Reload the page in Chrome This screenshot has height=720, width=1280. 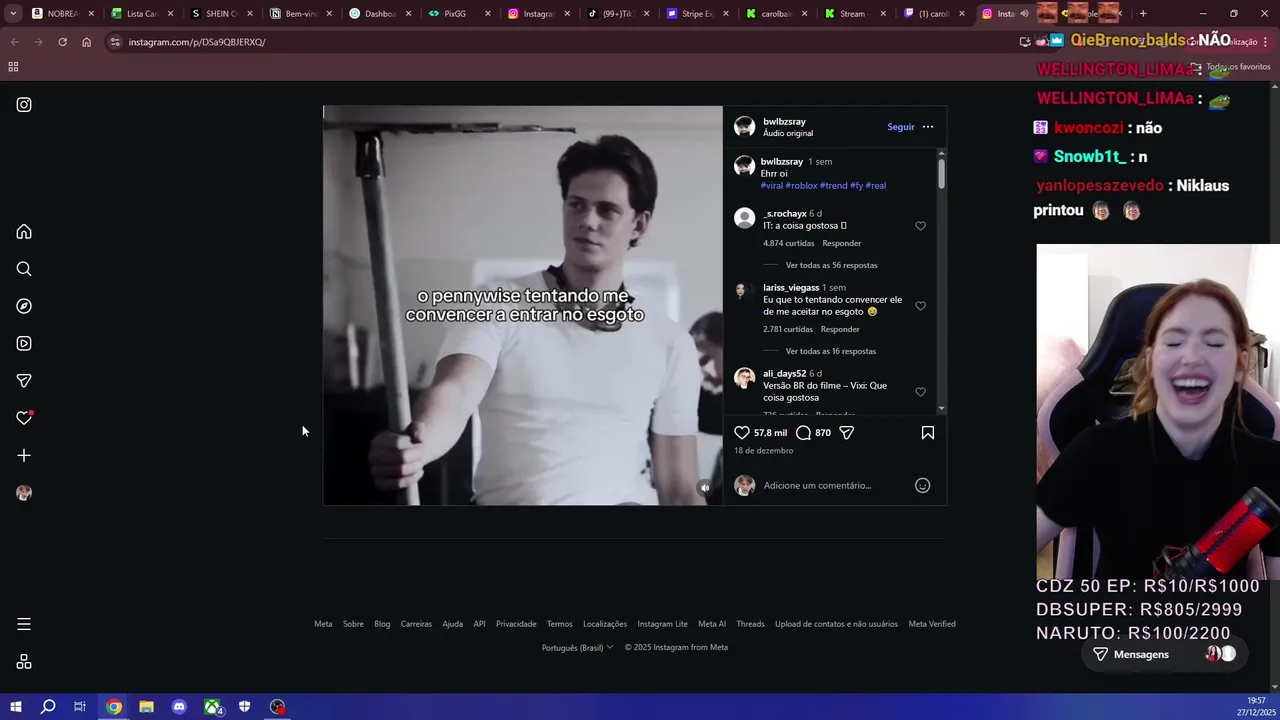[62, 42]
